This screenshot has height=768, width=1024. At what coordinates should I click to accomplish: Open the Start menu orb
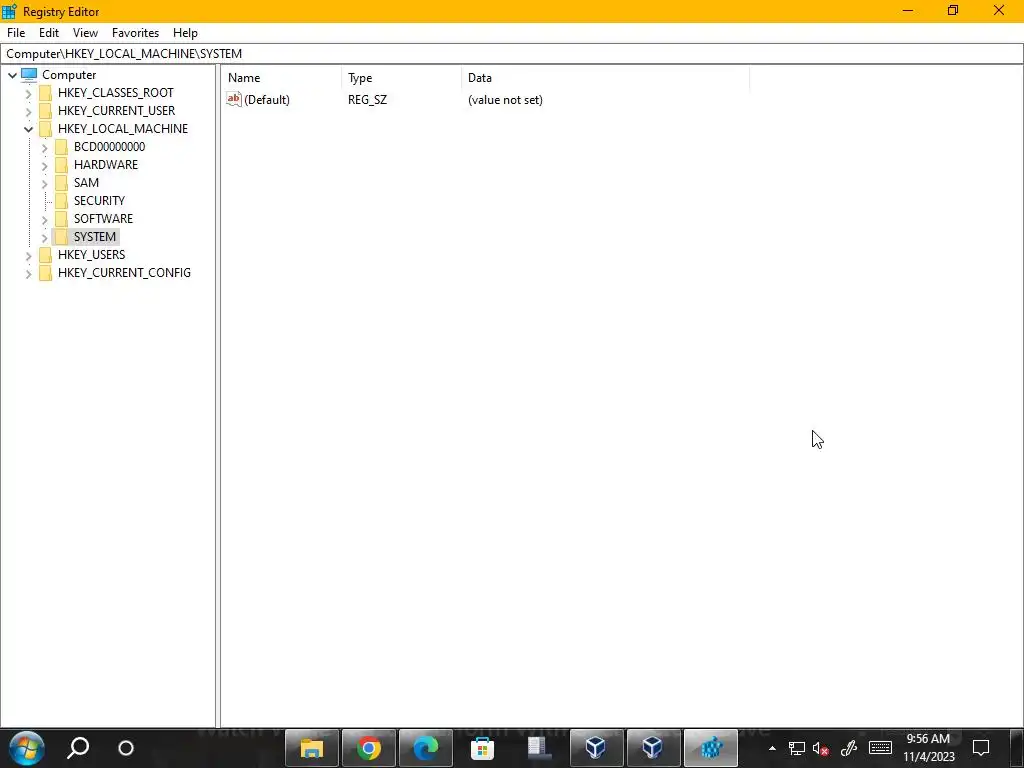(x=27, y=748)
